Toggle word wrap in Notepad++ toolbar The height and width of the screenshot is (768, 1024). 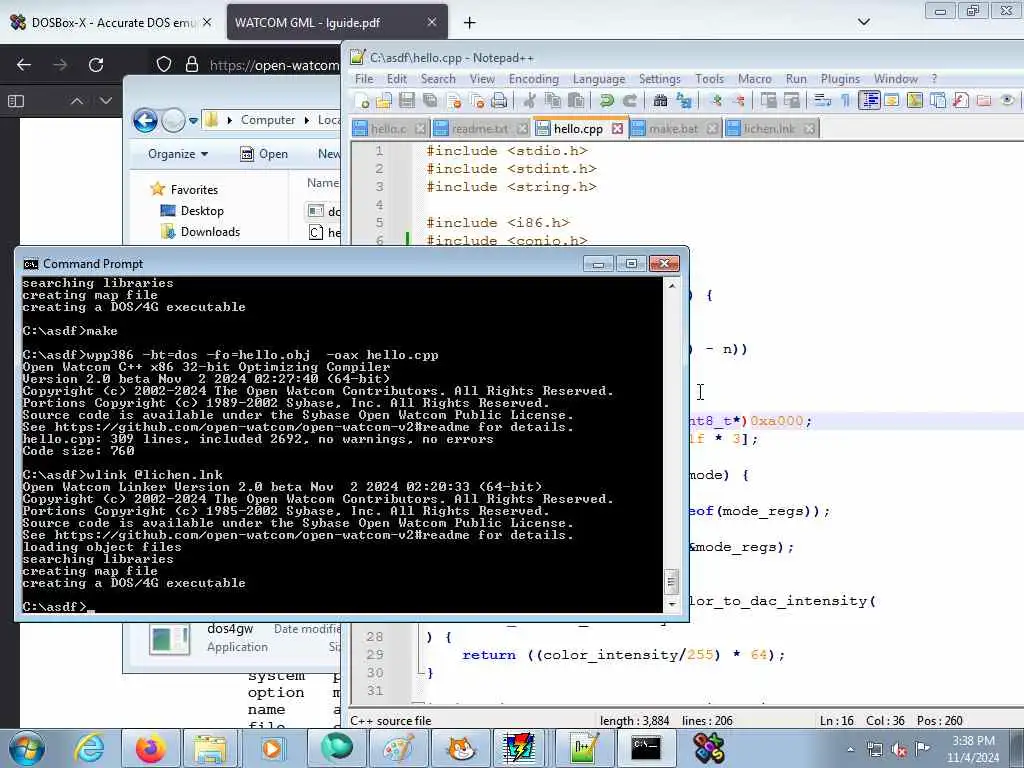pyautogui.click(x=822, y=100)
